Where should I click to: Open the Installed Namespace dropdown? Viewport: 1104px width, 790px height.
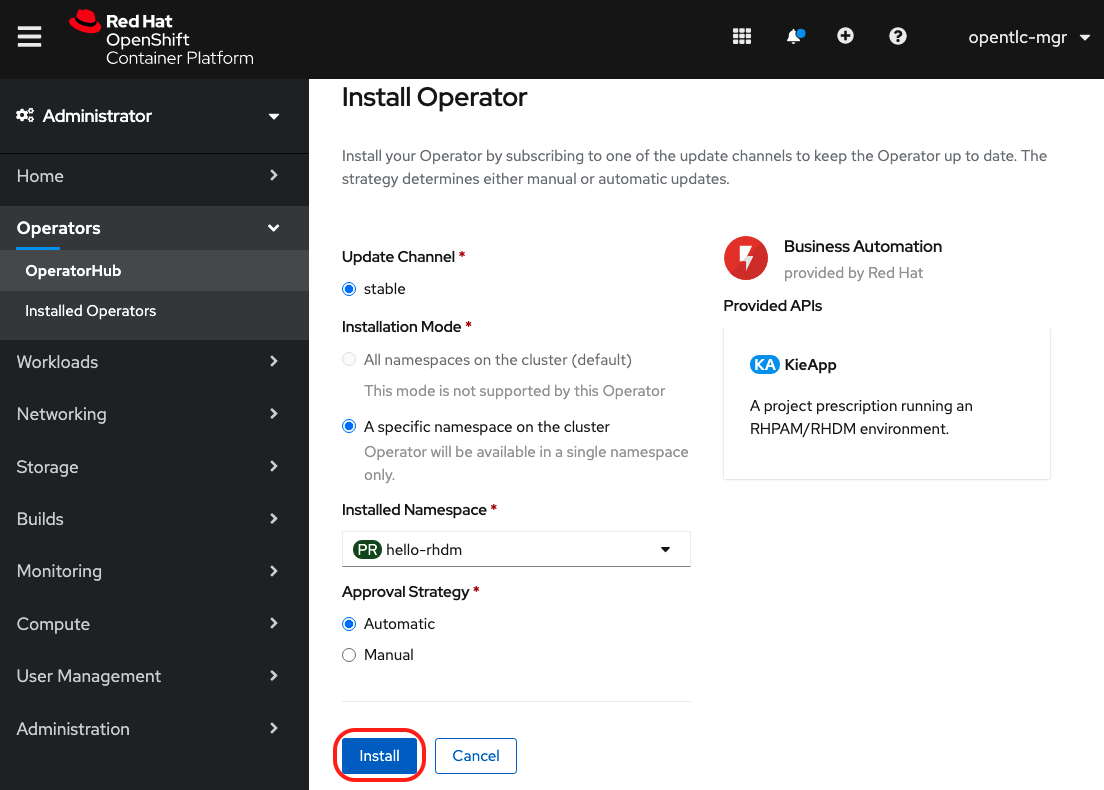pyautogui.click(x=516, y=549)
